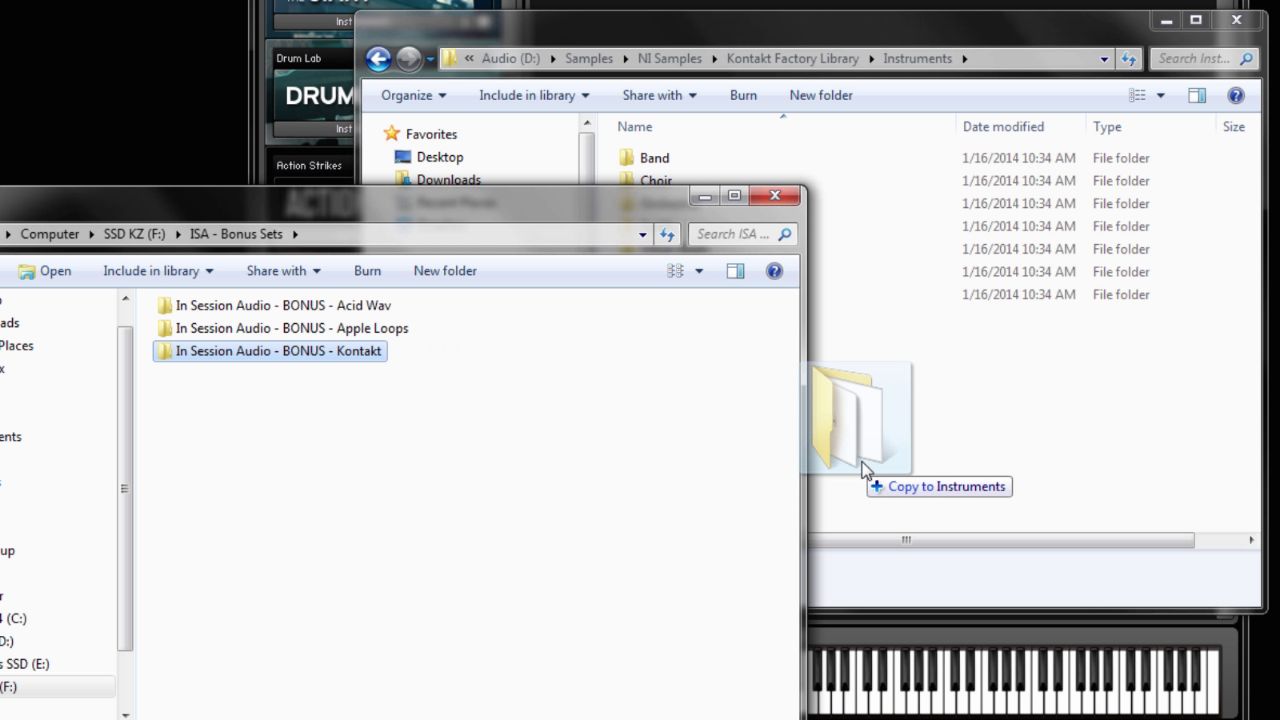Click the horizontal scrollbar in Instruments window

point(1000,540)
